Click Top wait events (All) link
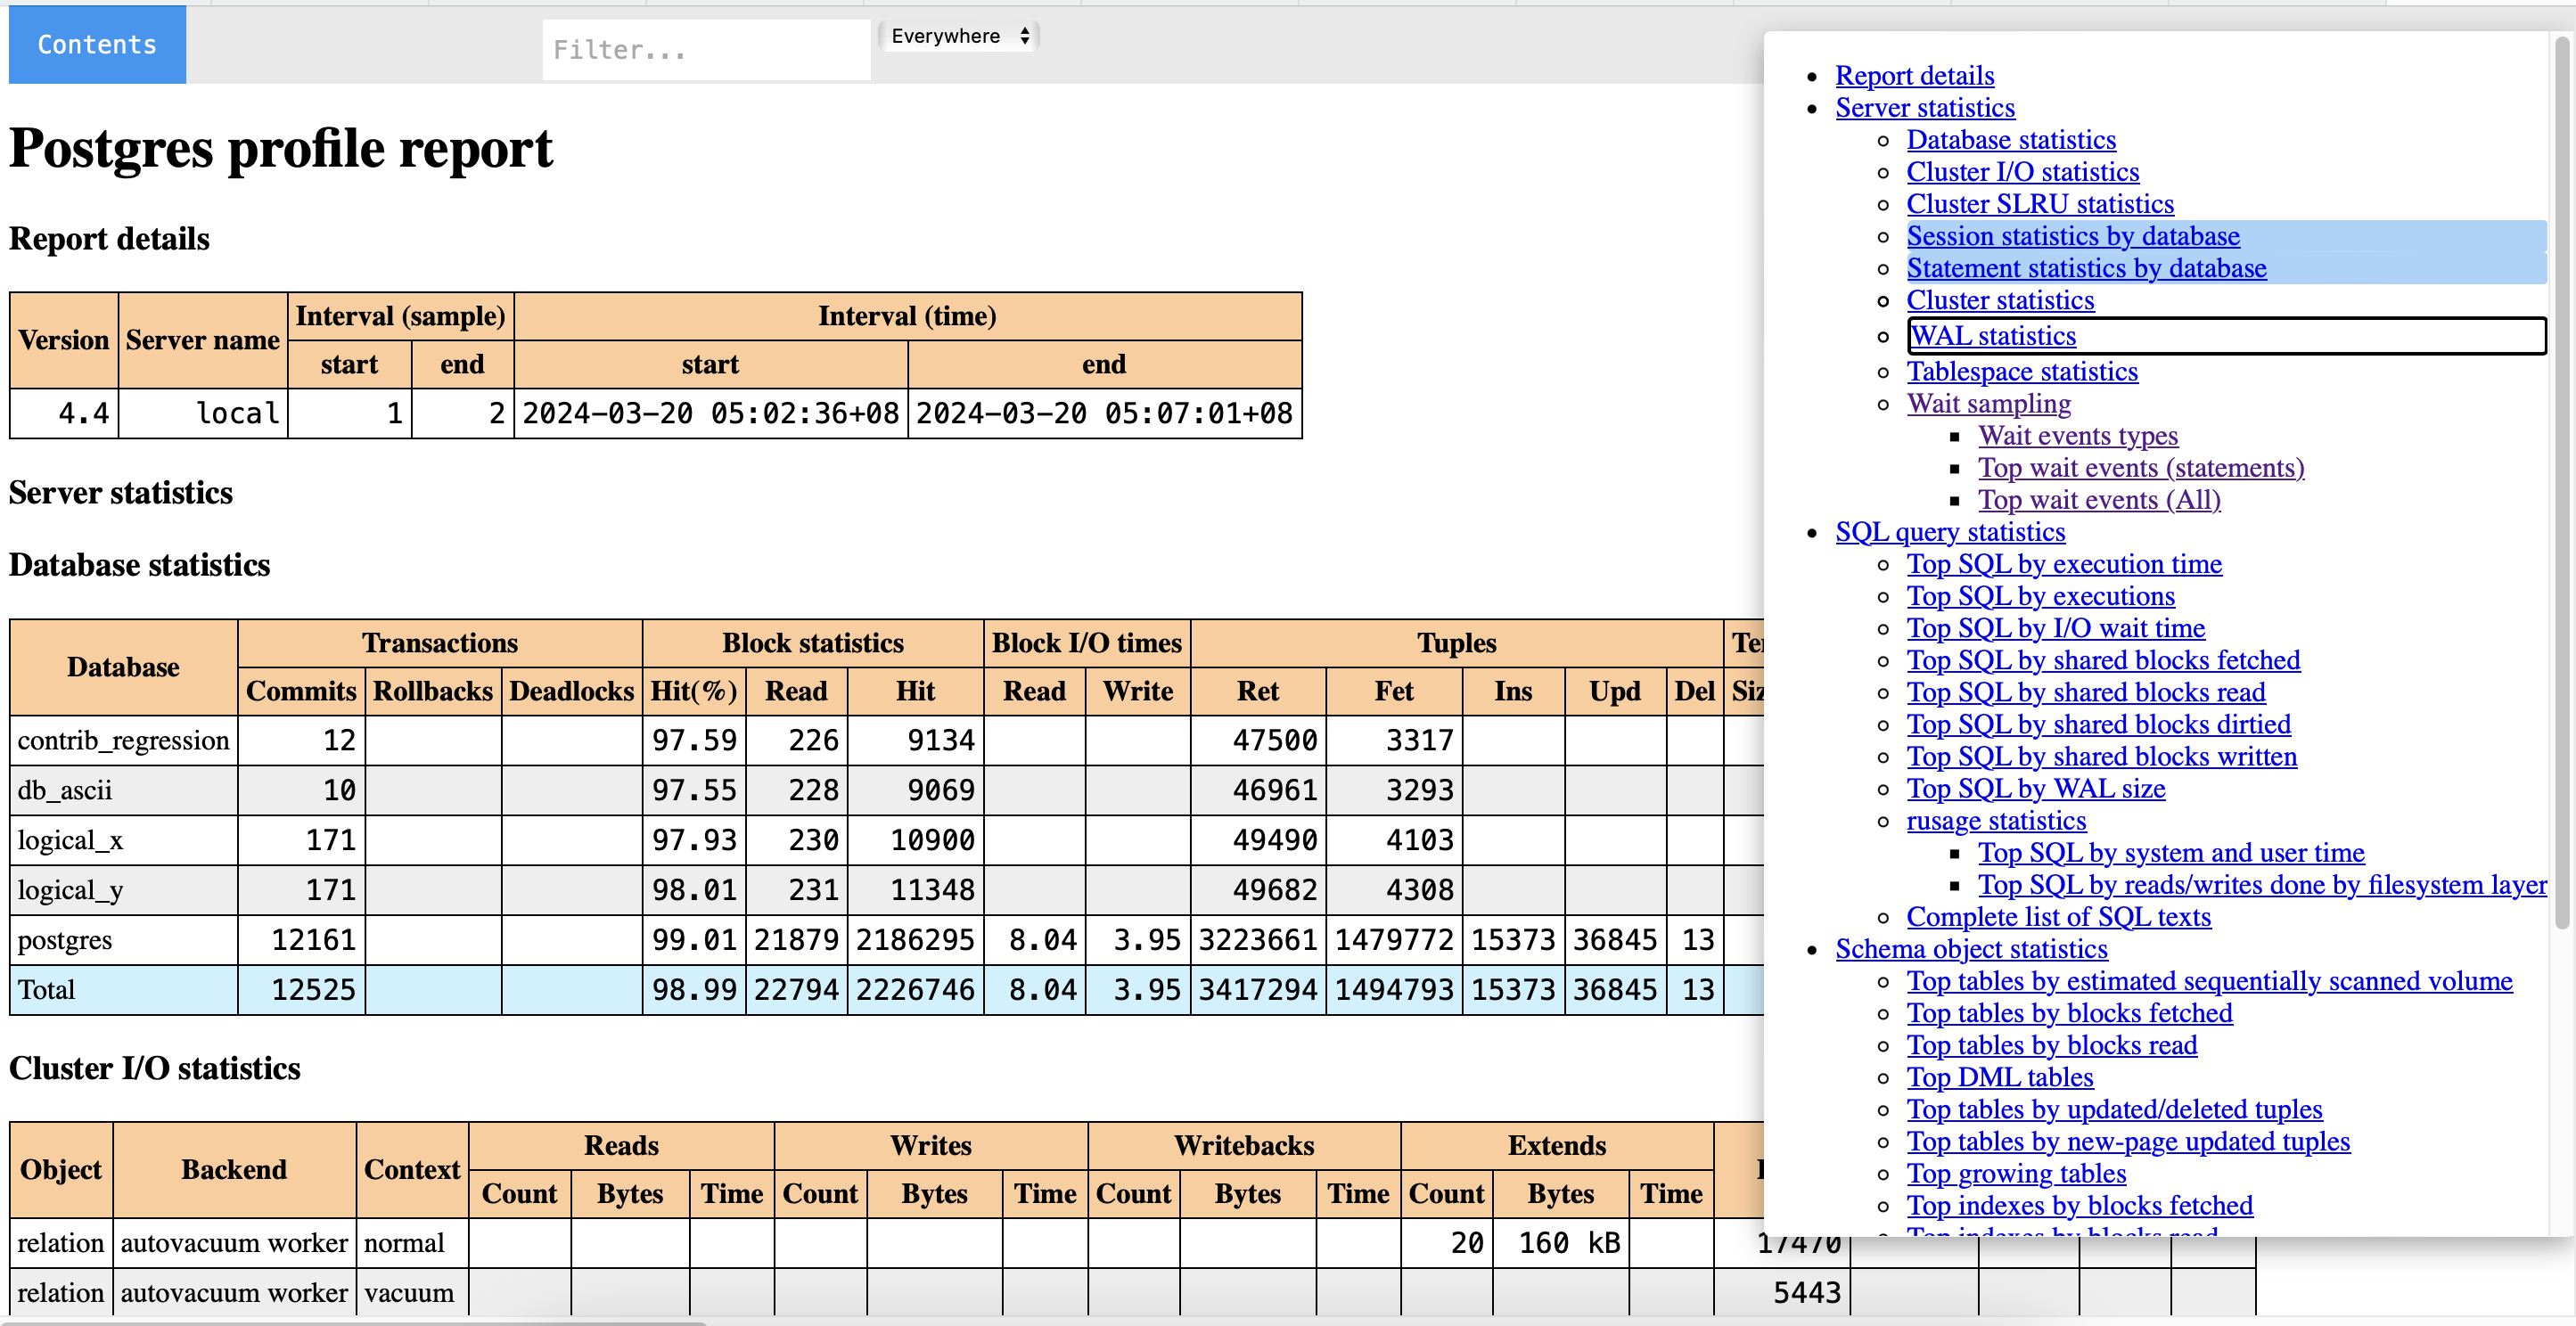The width and height of the screenshot is (2576, 1326). coord(2098,500)
